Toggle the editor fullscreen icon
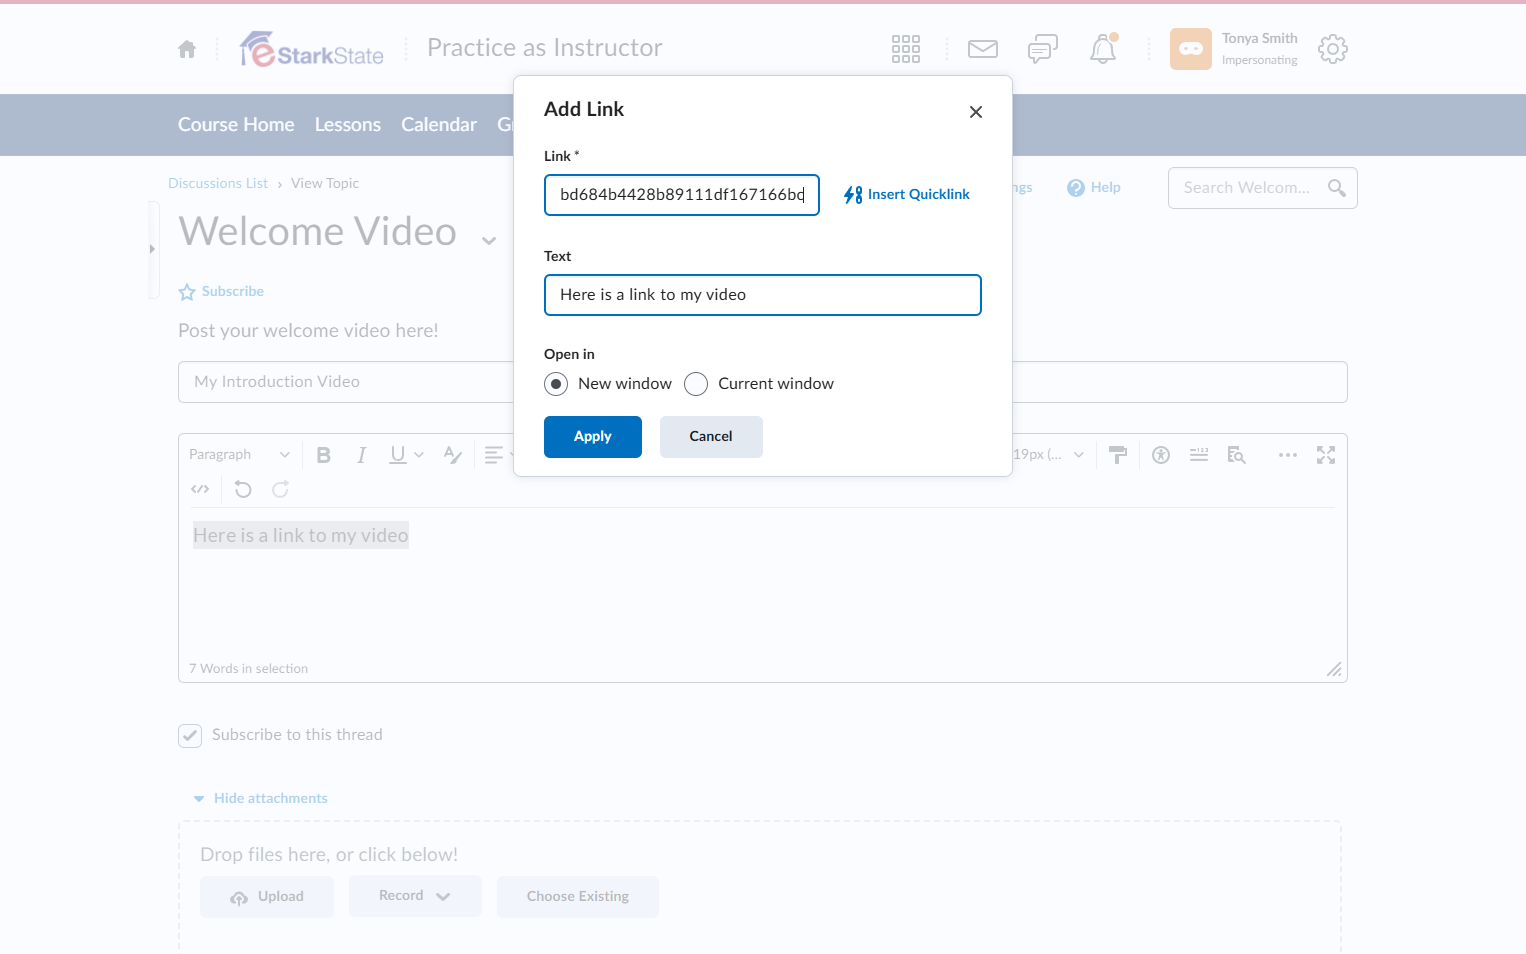 click(x=1326, y=455)
